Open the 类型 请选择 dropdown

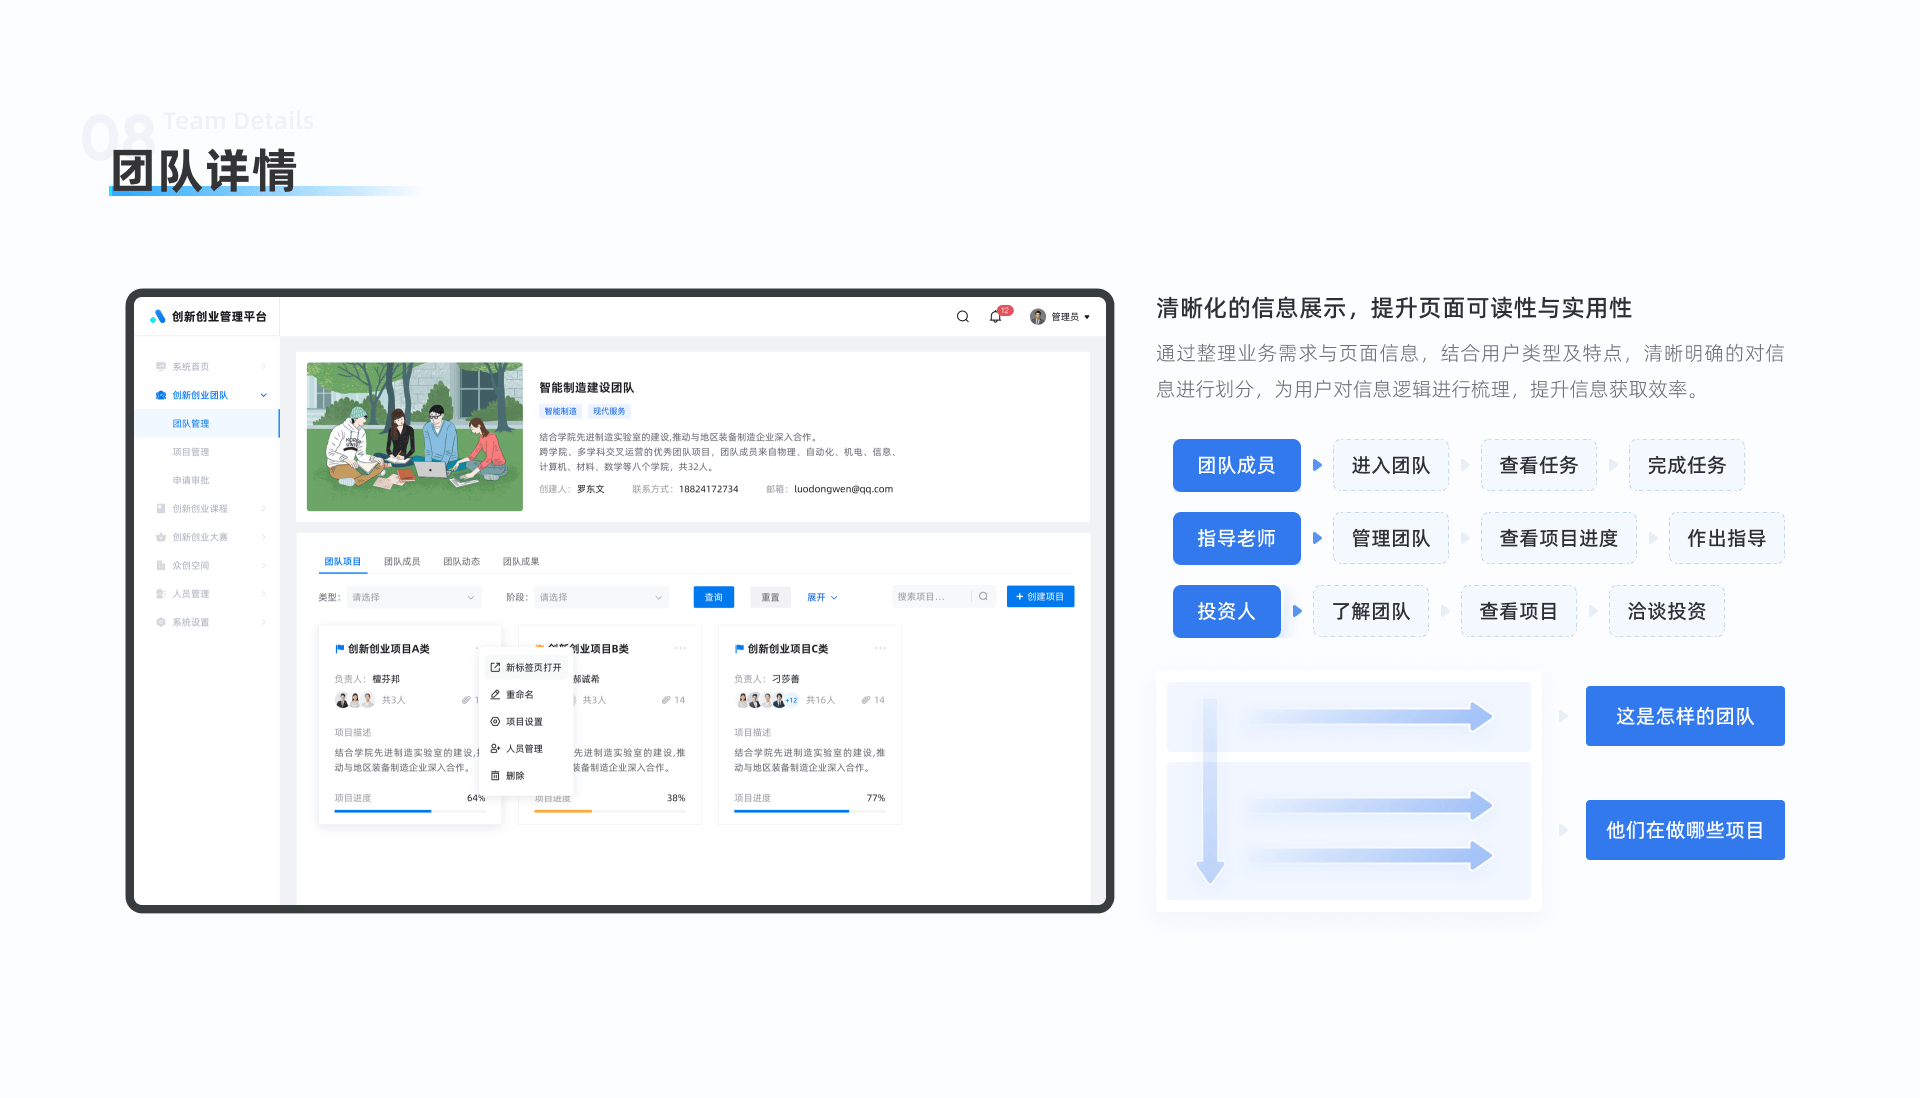(413, 597)
